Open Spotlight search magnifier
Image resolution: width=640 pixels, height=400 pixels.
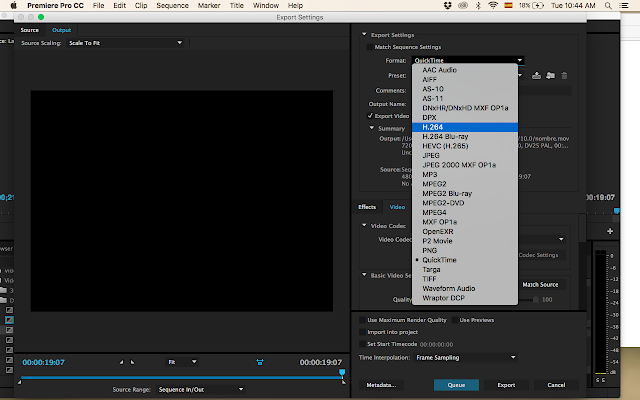608,5
